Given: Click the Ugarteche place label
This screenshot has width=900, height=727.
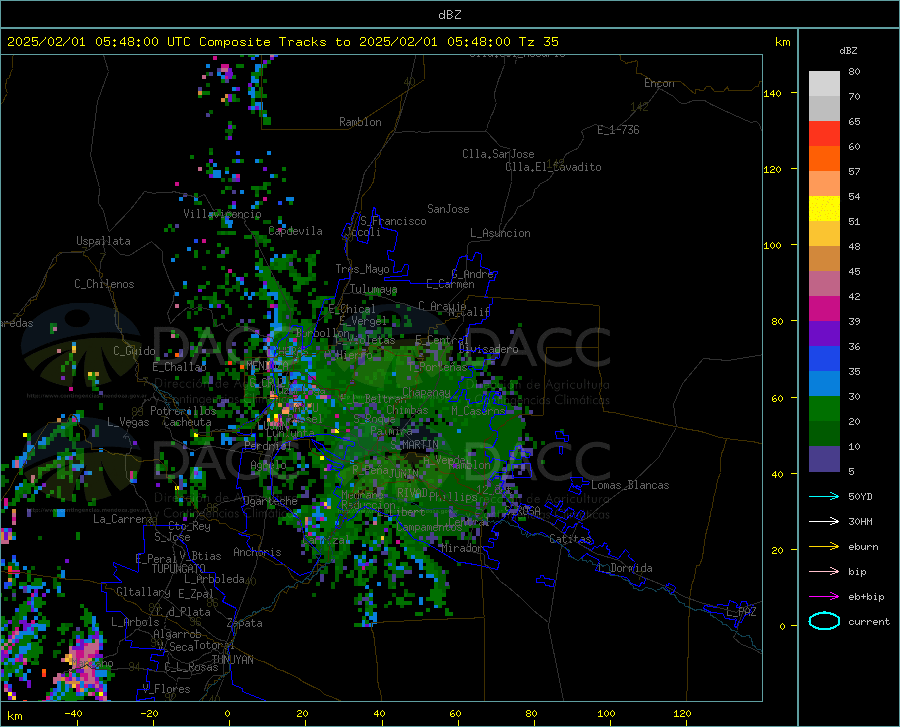Looking at the screenshot, I should click(x=270, y=501).
